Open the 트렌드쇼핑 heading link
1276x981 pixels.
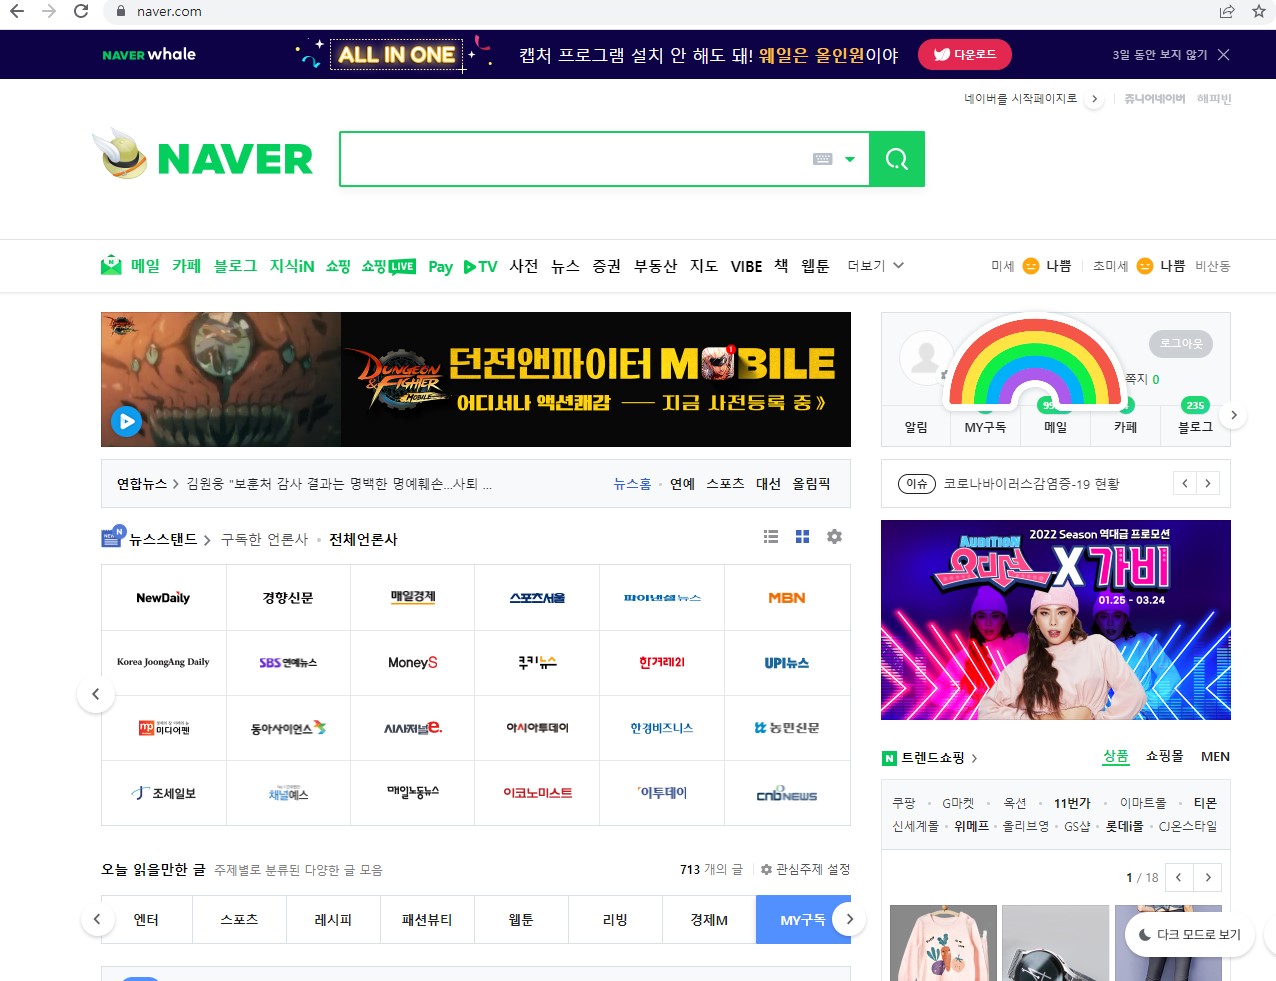[x=932, y=758]
